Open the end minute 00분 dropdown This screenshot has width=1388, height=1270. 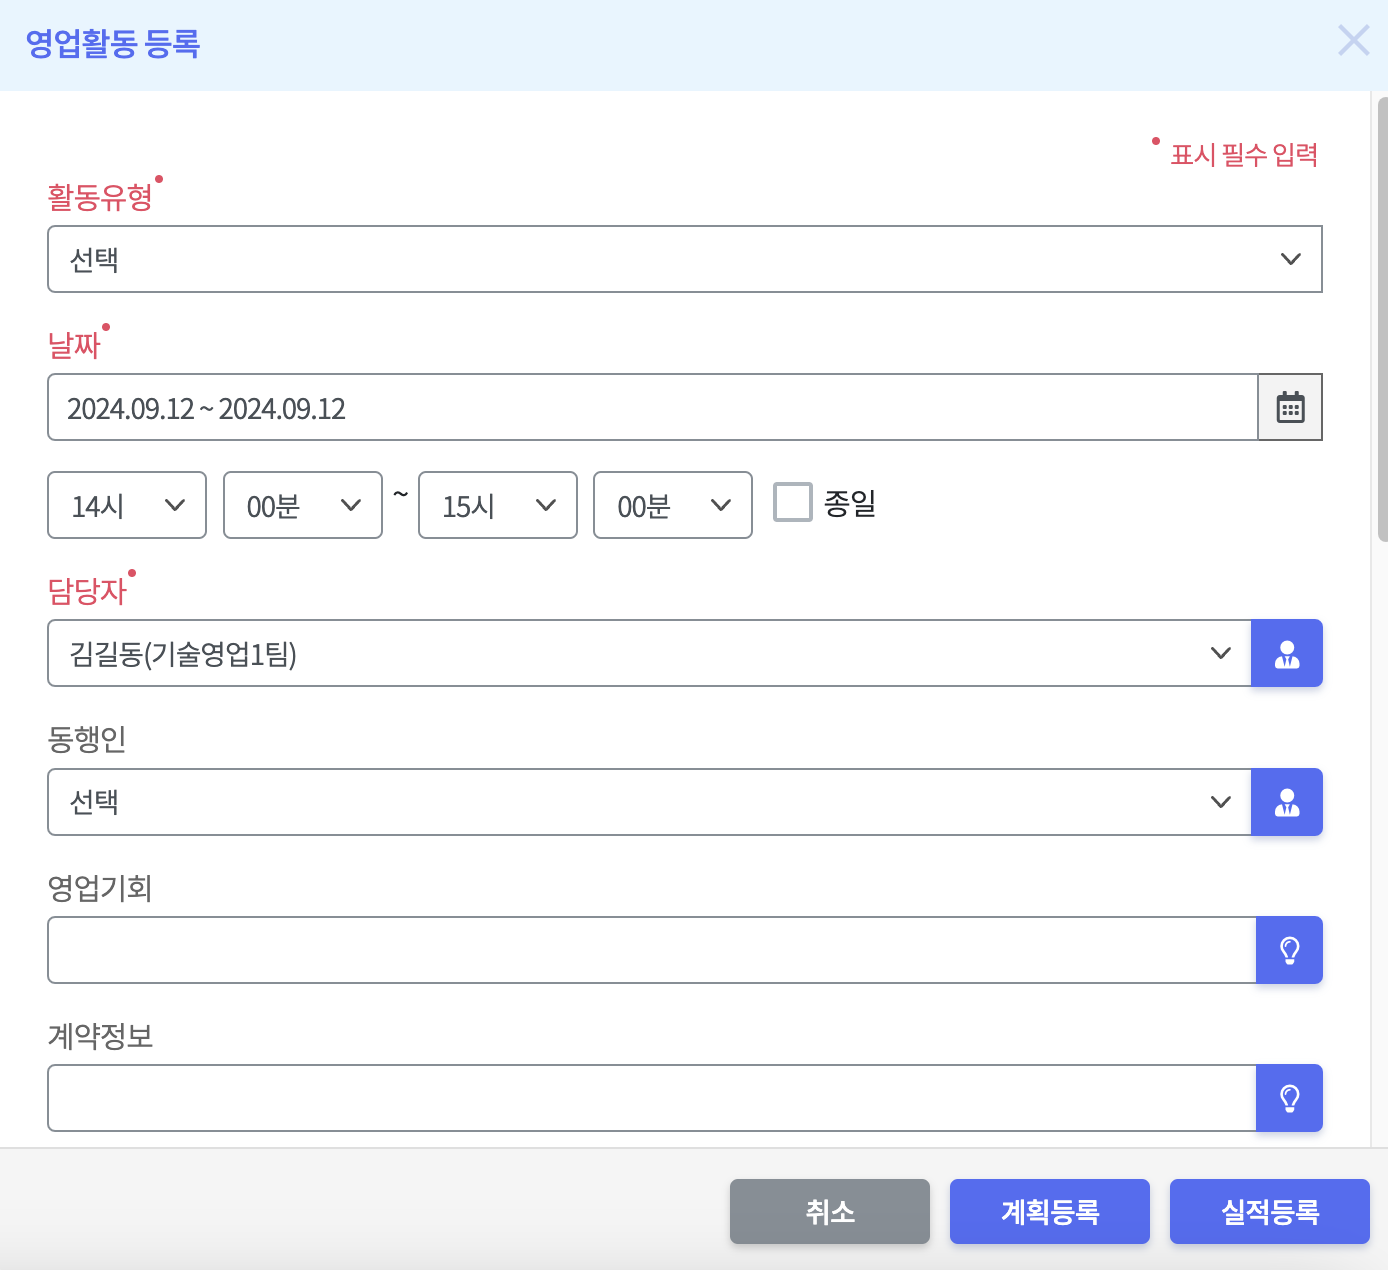tap(673, 505)
